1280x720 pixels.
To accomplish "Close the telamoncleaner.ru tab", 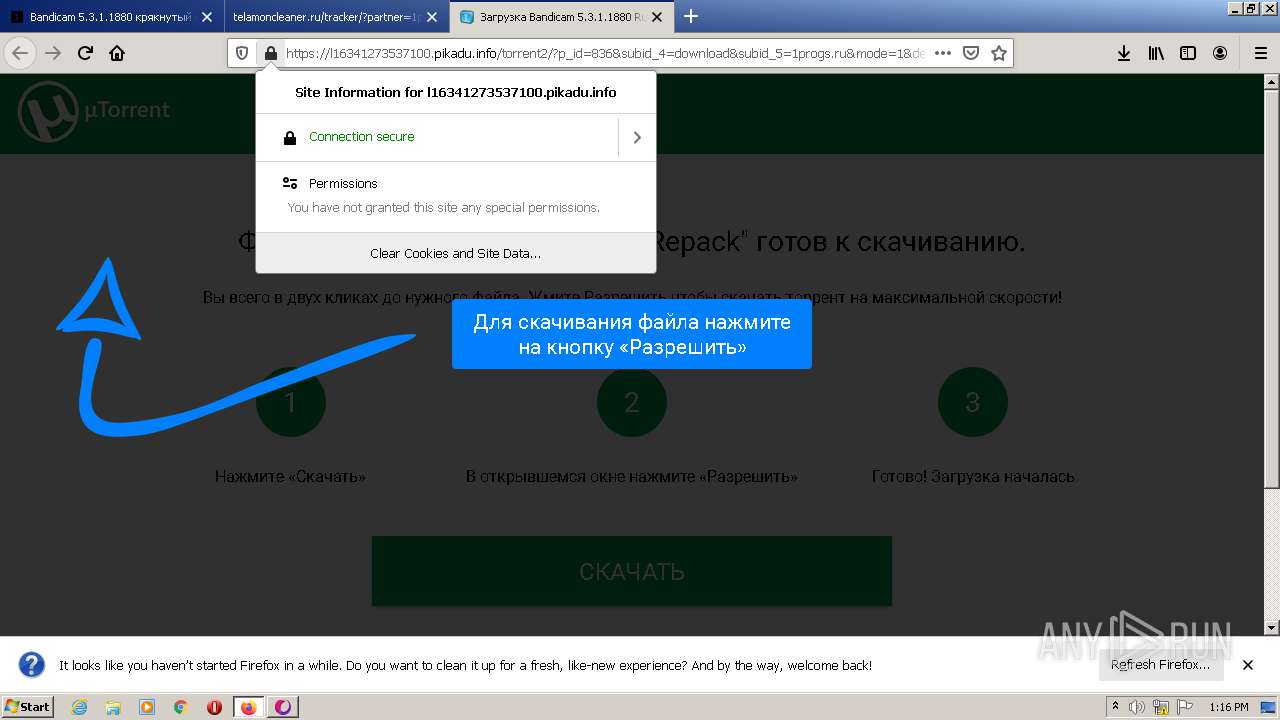I will [x=432, y=17].
